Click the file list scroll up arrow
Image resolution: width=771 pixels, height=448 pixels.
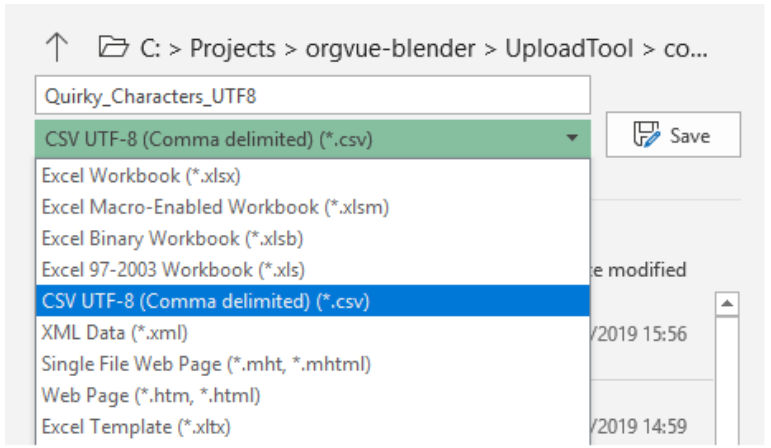[x=727, y=304]
